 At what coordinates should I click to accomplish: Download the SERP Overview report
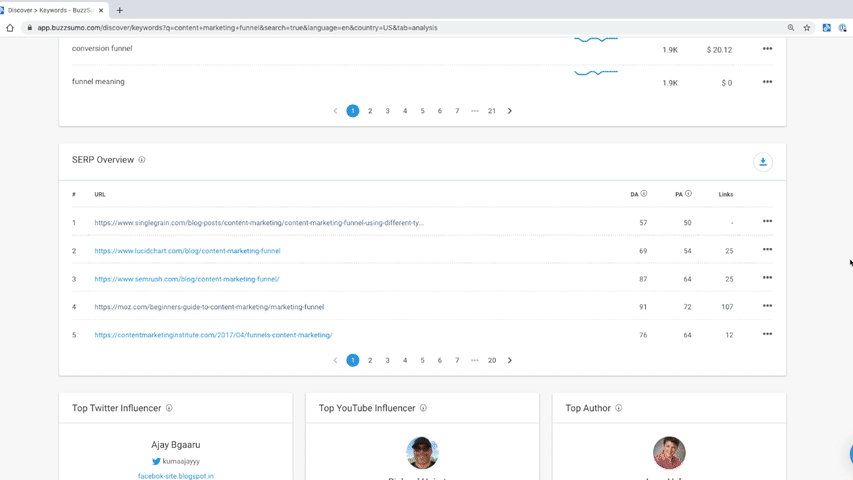762,162
